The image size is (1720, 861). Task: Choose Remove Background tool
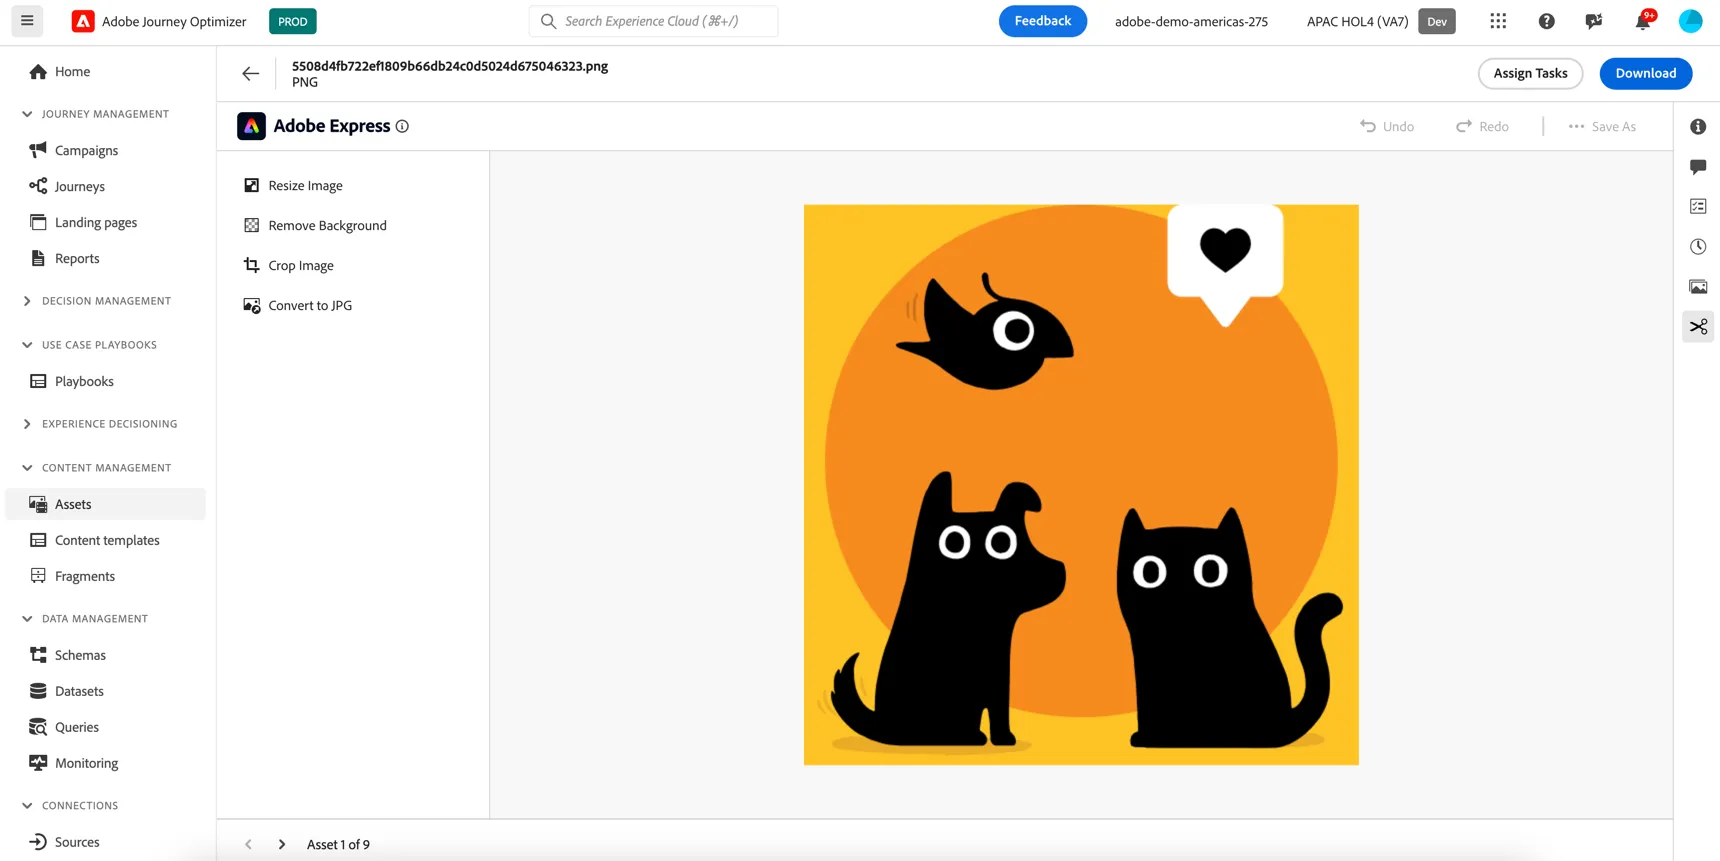pos(315,225)
